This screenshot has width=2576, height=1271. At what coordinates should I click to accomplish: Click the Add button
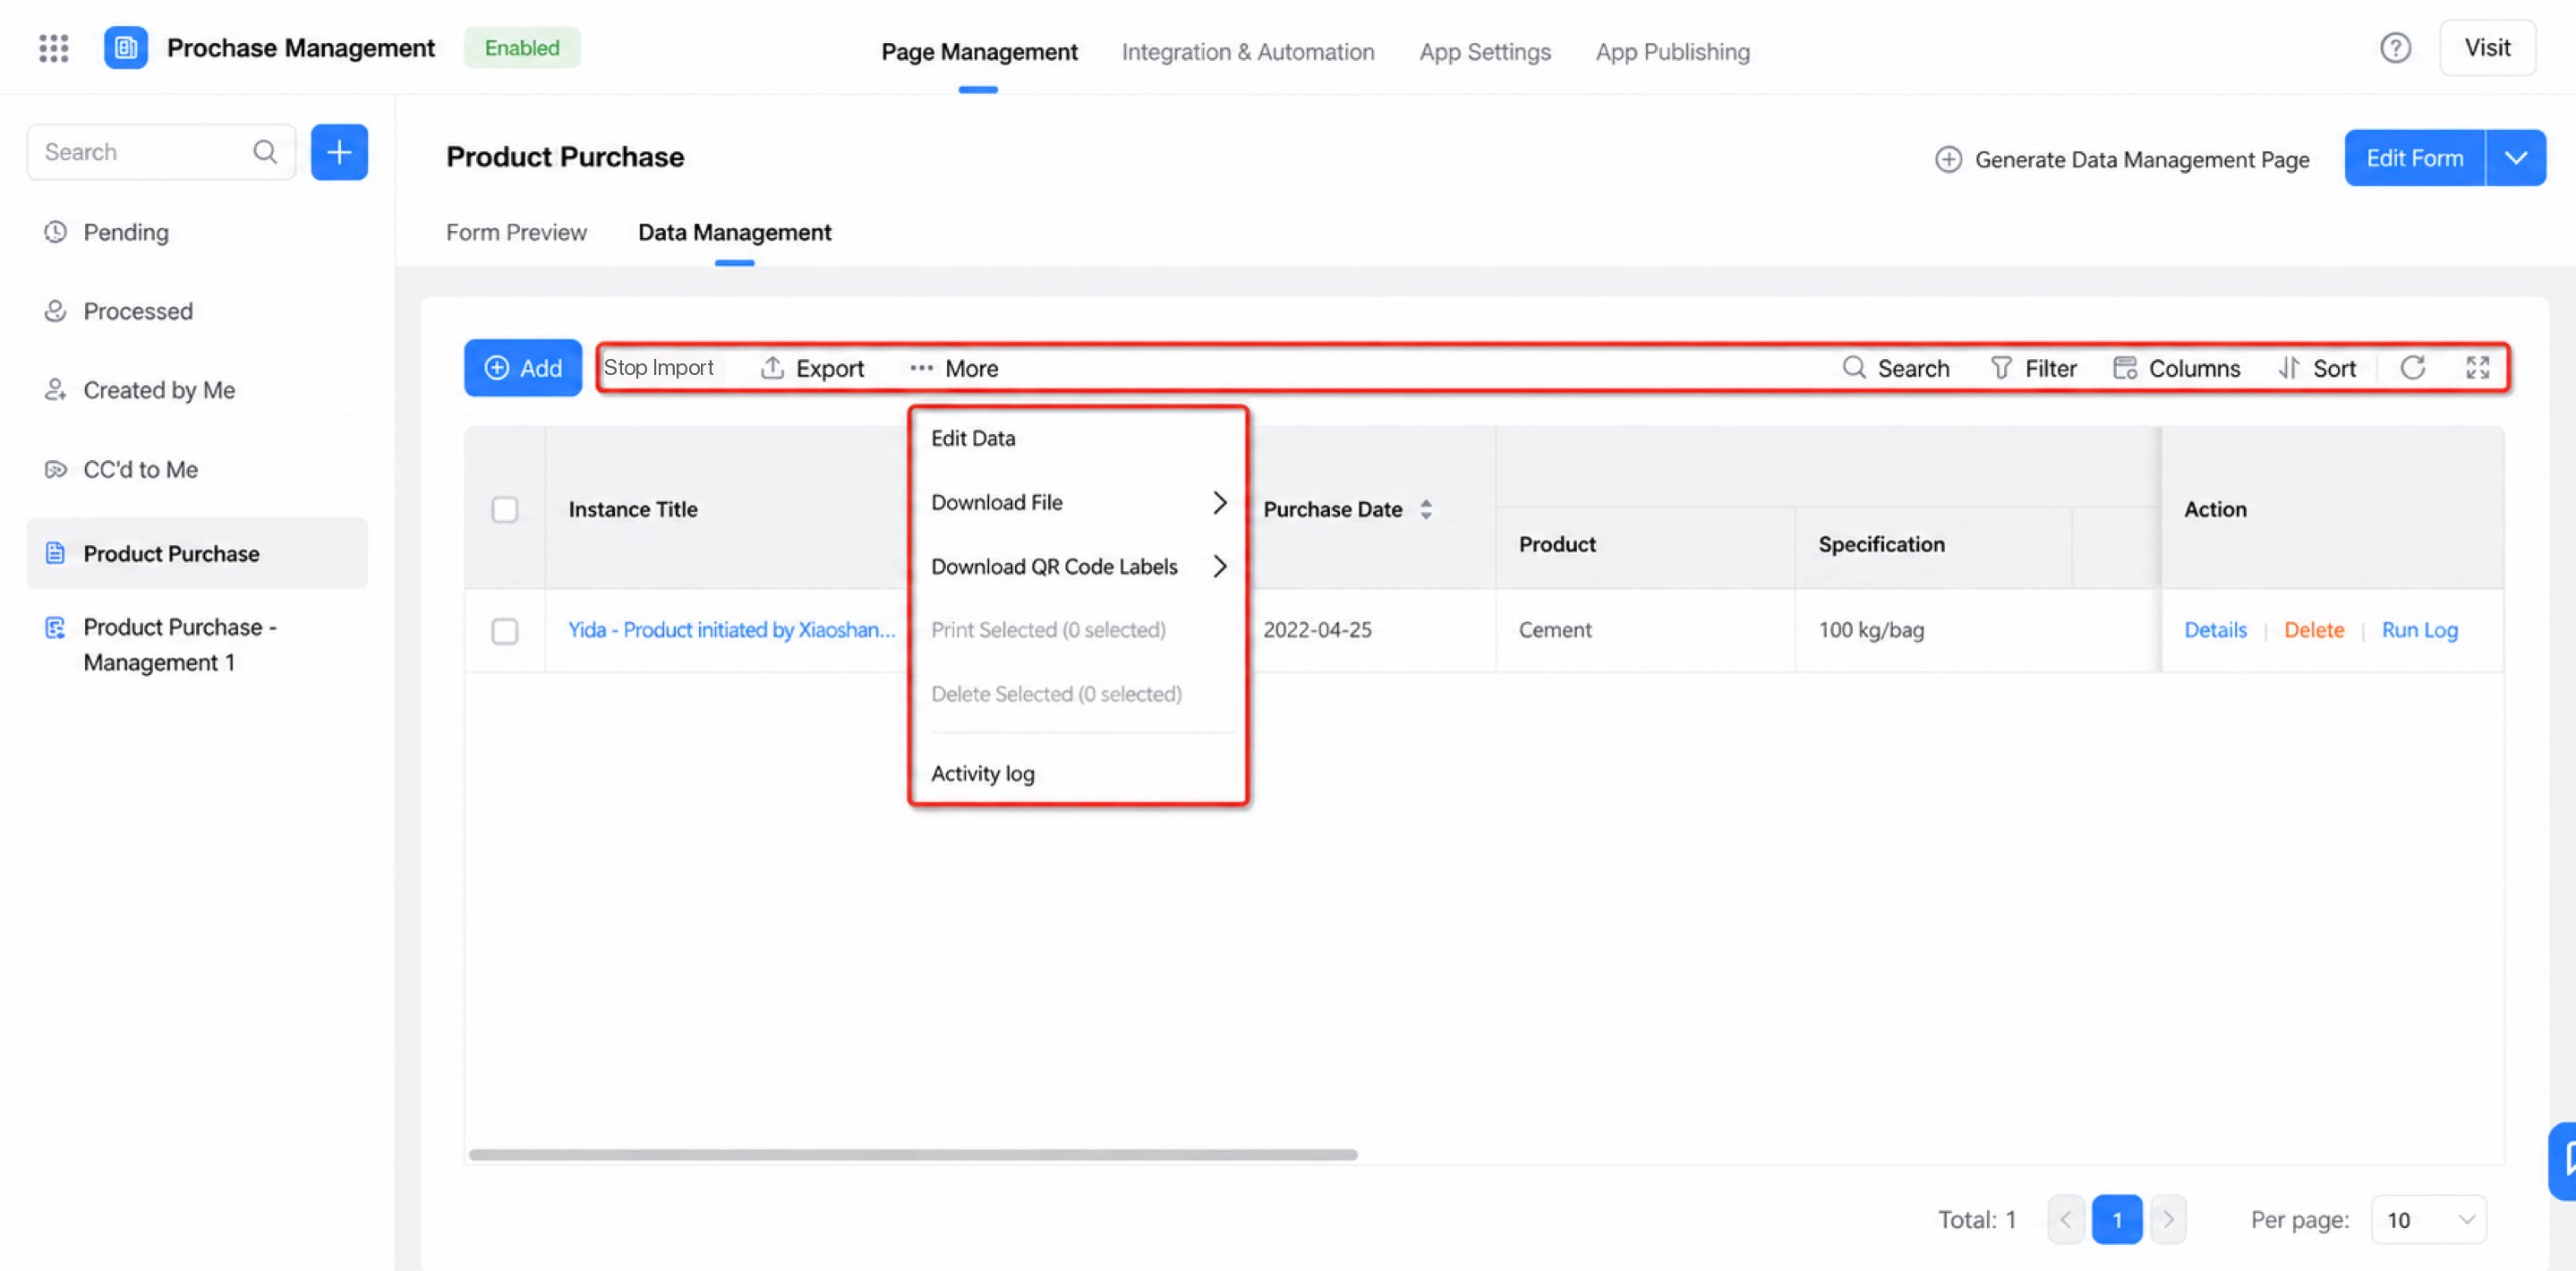coord(523,368)
